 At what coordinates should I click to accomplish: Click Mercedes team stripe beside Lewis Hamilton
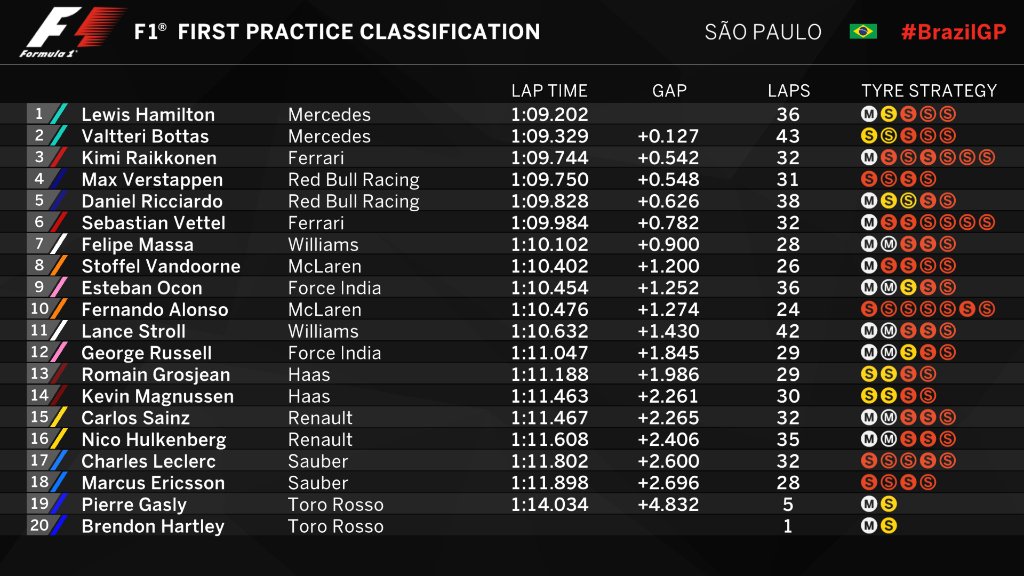click(x=59, y=114)
